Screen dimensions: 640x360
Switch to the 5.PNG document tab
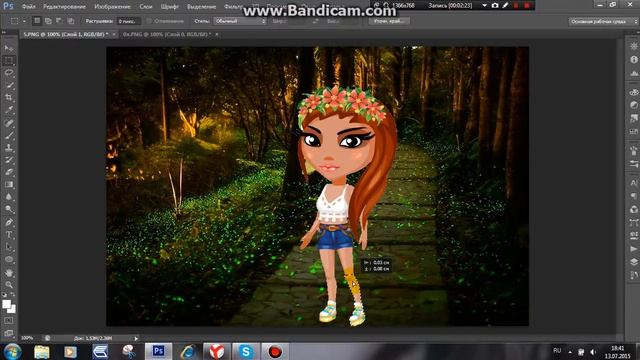click(65, 34)
